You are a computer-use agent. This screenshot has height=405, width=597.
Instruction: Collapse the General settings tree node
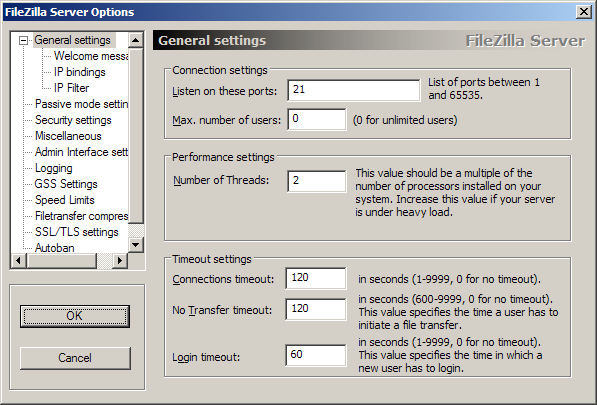(x=24, y=40)
